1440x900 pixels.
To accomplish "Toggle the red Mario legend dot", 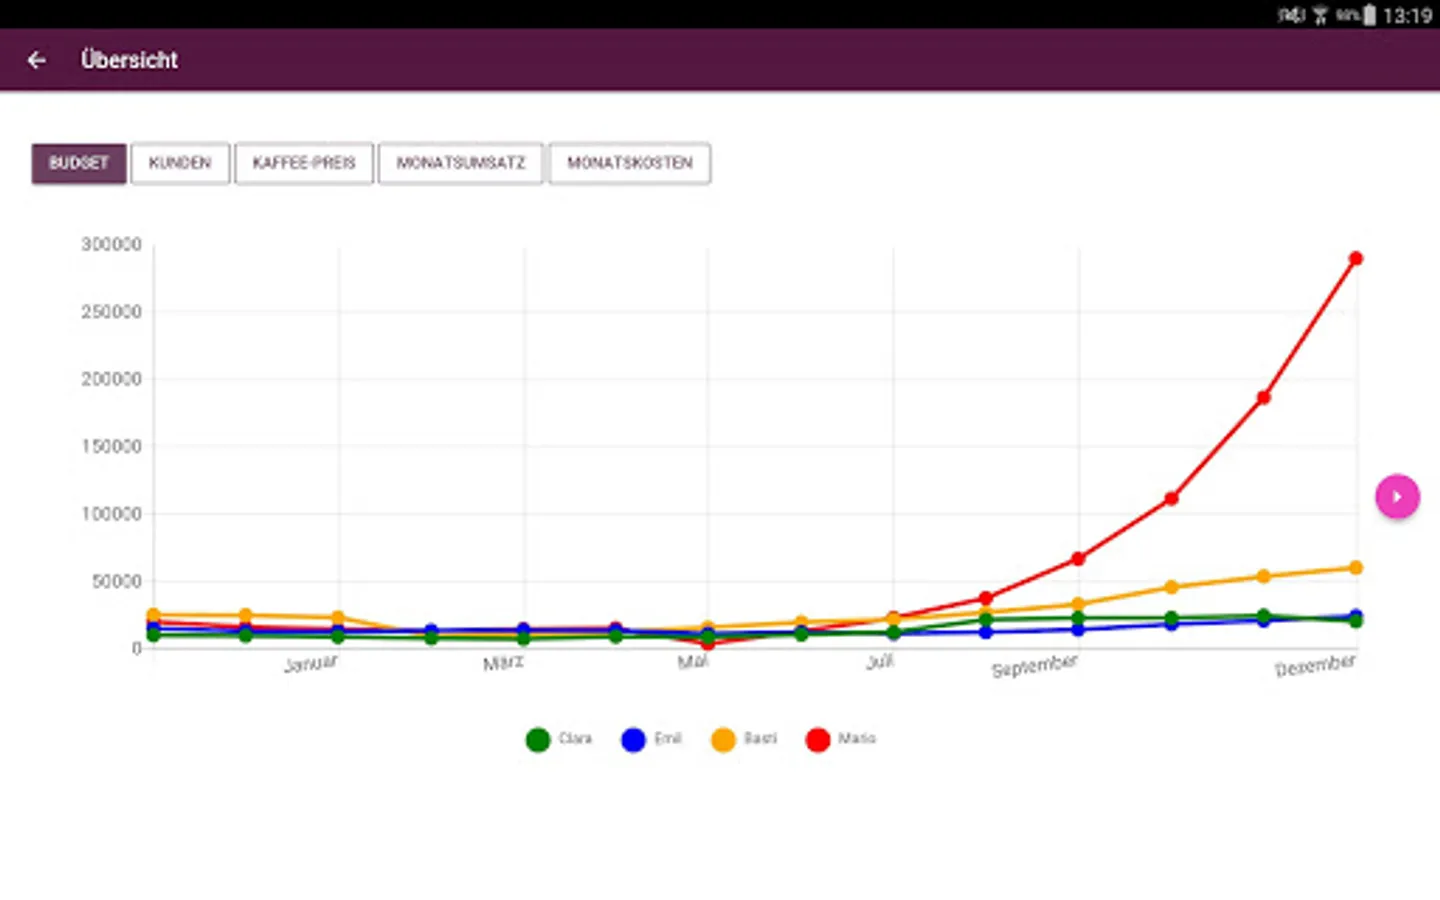I will click(x=818, y=740).
